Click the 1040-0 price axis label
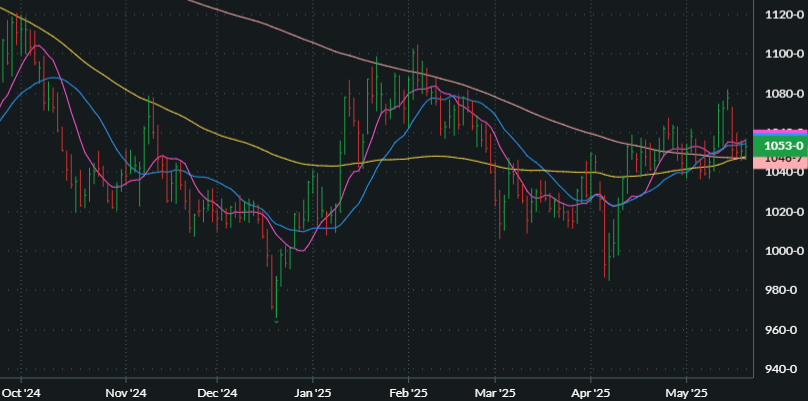808x401 pixels. (784, 173)
